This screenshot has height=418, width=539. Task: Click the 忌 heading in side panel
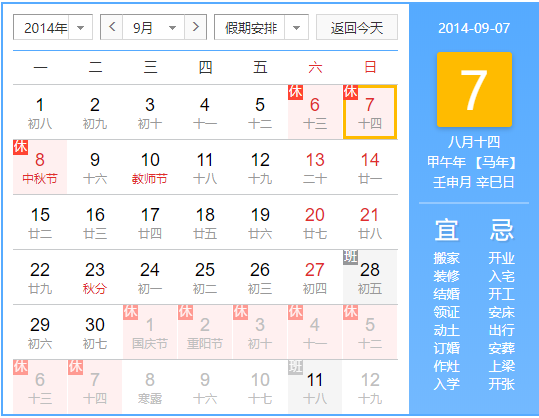(502, 230)
